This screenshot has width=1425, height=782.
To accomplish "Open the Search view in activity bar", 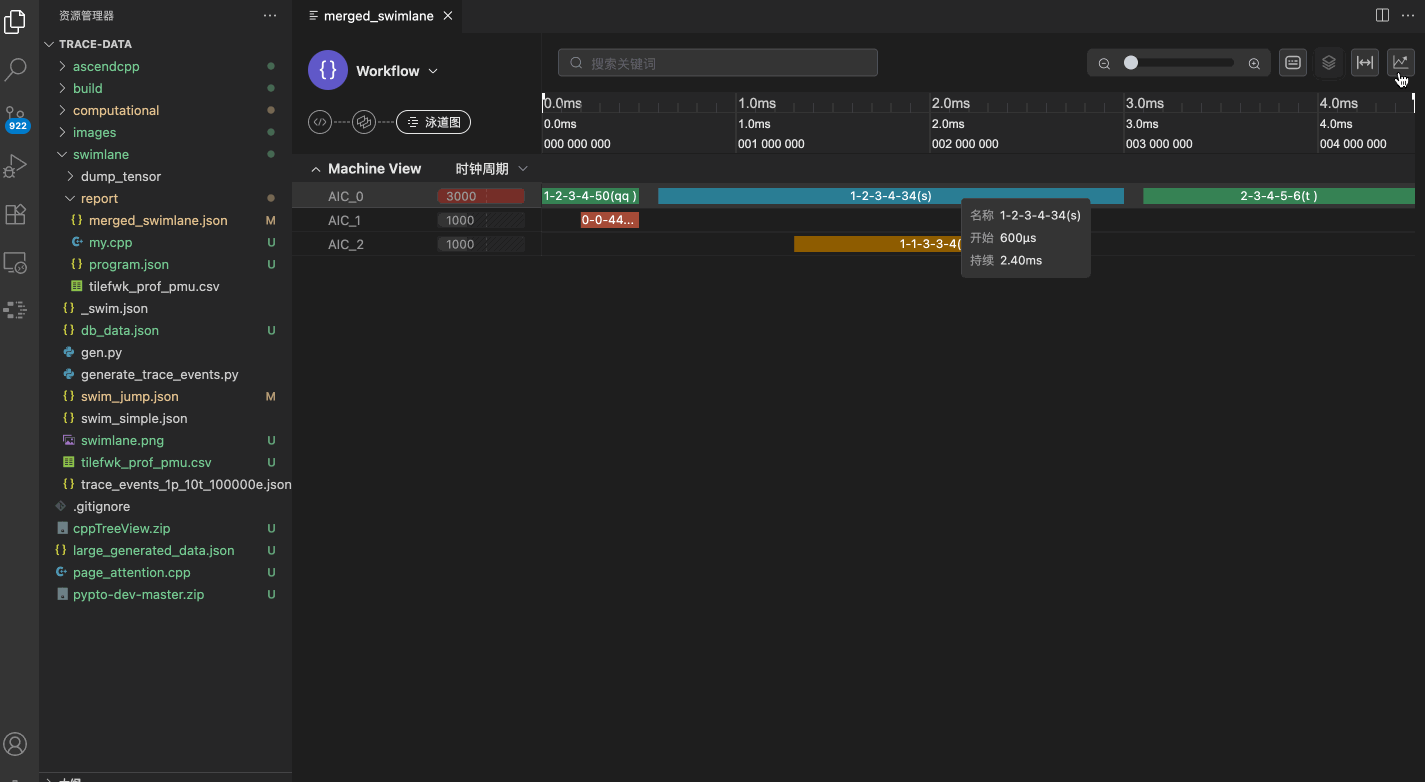I will 16,69.
